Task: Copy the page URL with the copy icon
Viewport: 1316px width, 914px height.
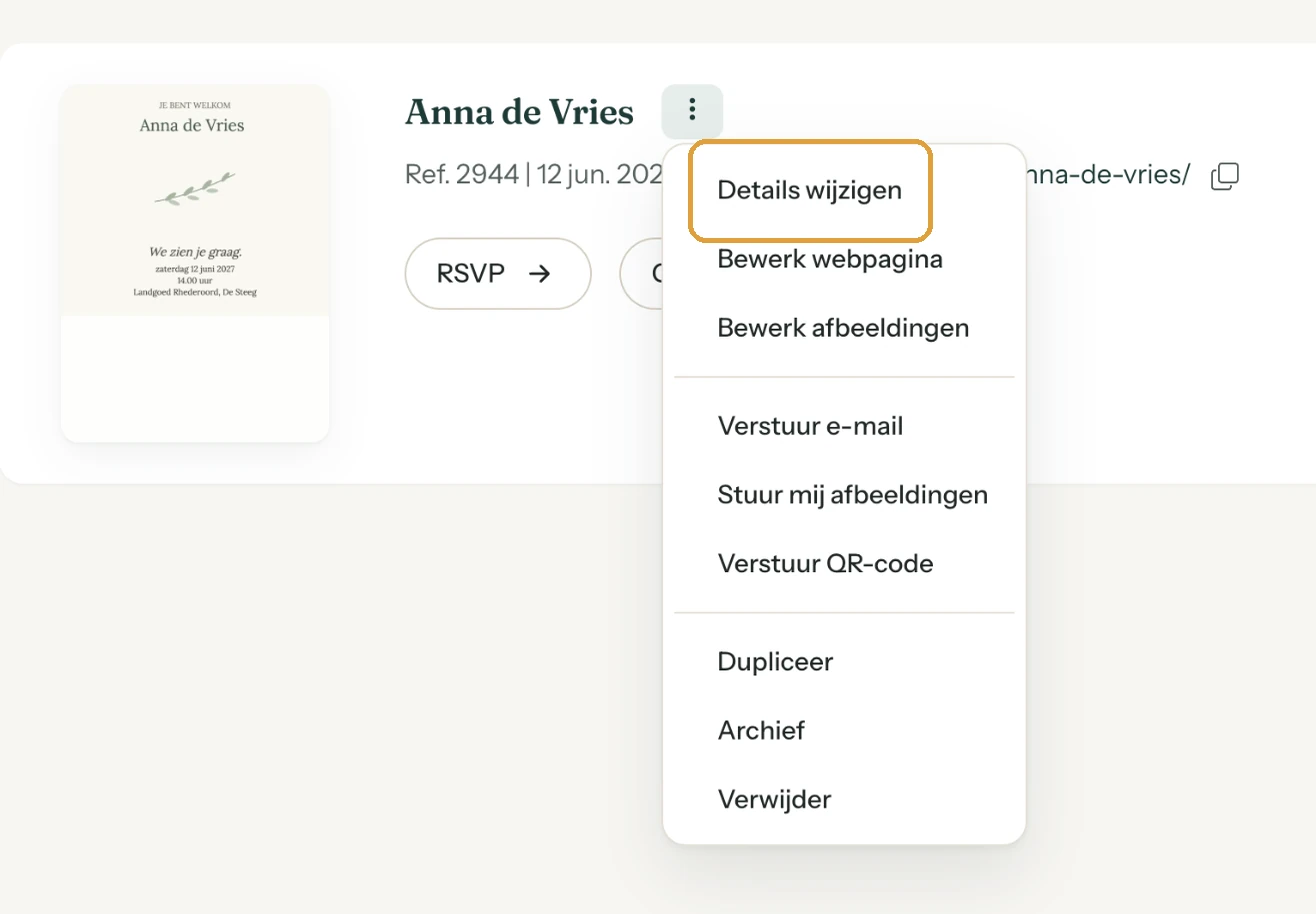Action: [1225, 176]
